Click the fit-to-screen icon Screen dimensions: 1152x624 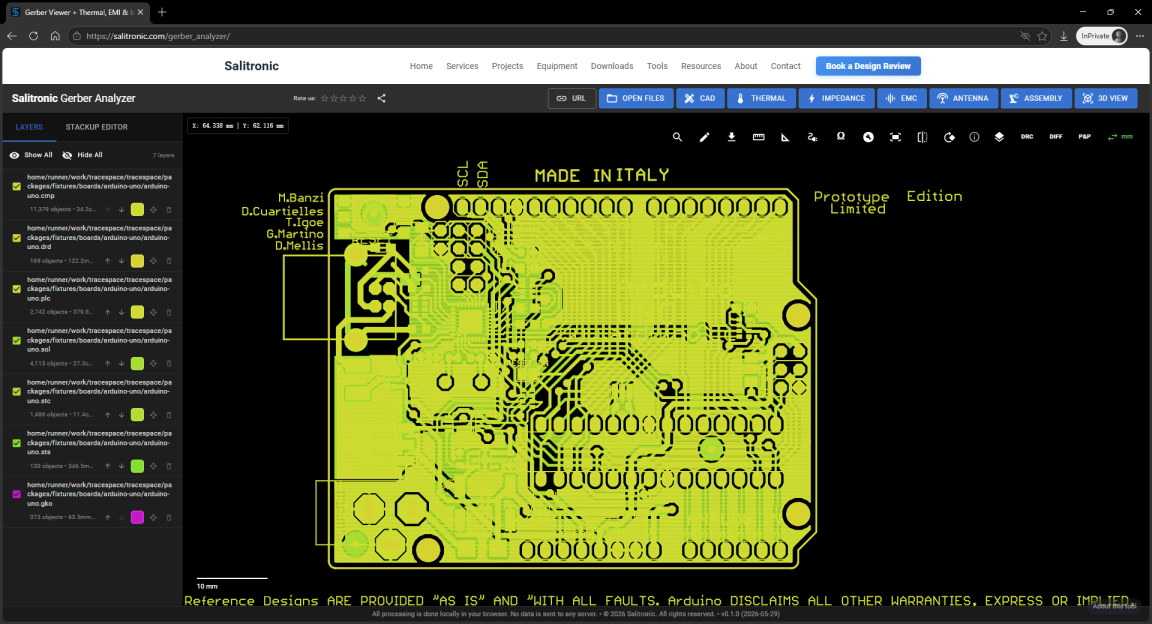pos(896,137)
